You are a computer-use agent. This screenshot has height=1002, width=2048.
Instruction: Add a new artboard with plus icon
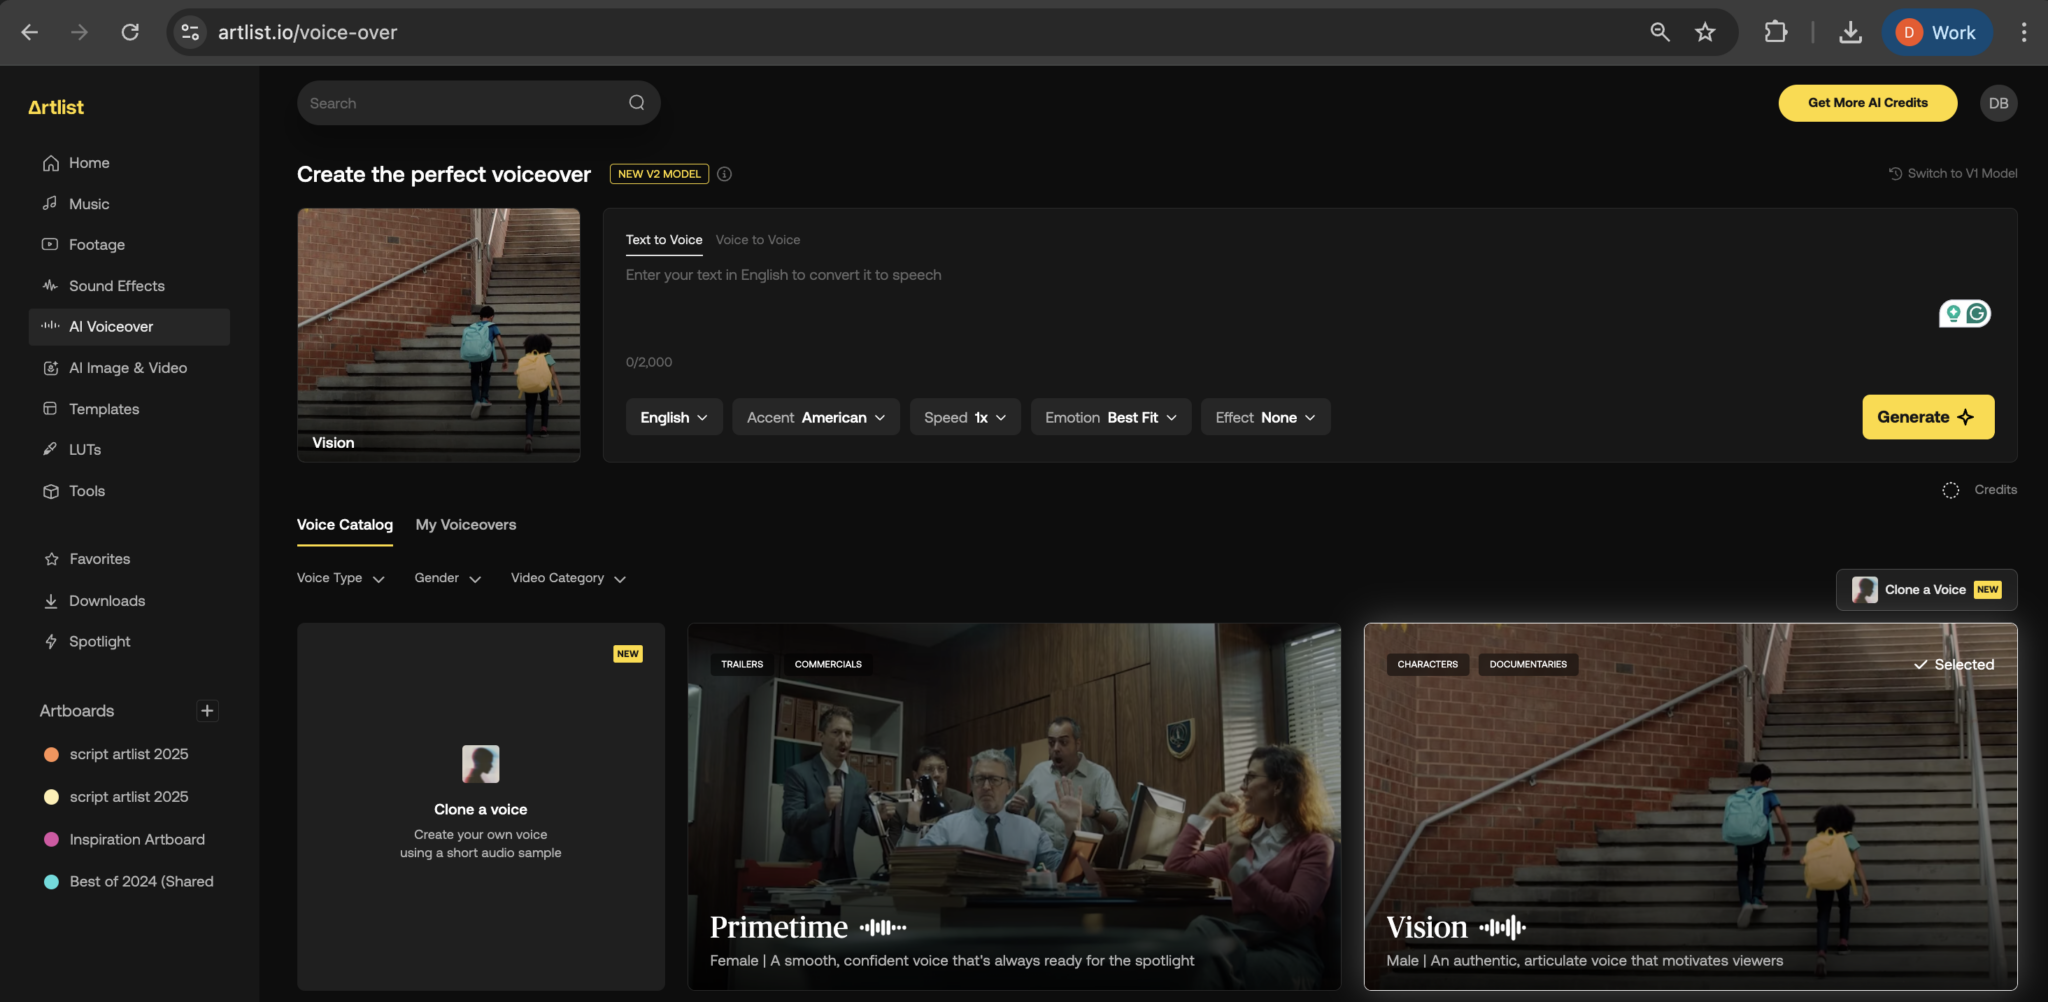coord(207,711)
